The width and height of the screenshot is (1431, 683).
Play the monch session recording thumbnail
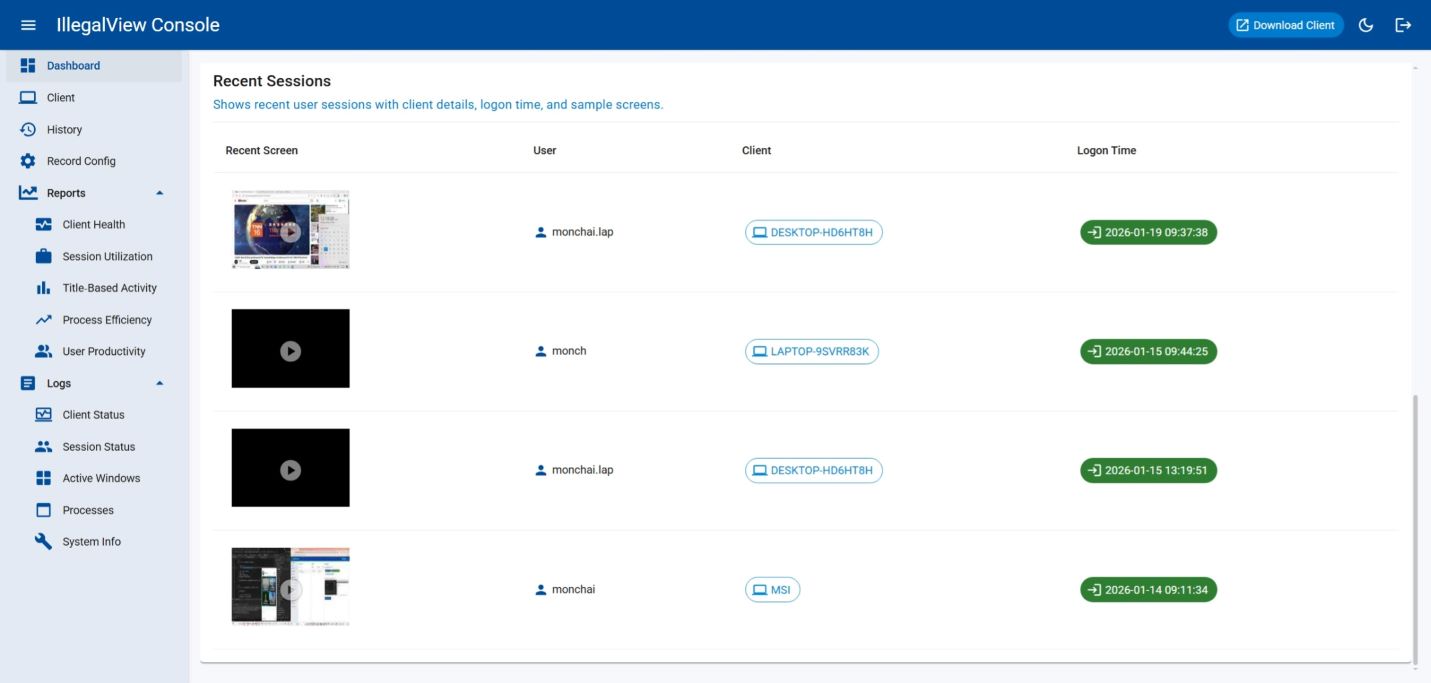coord(290,351)
